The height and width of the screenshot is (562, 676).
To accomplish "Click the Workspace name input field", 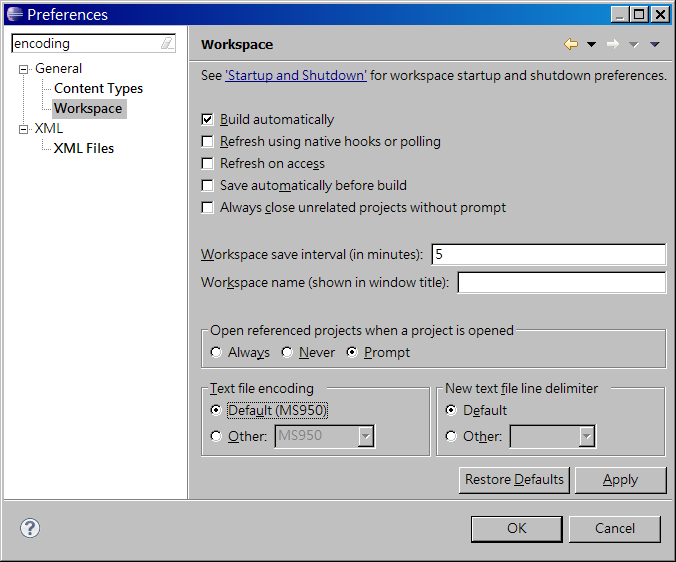I will point(561,283).
